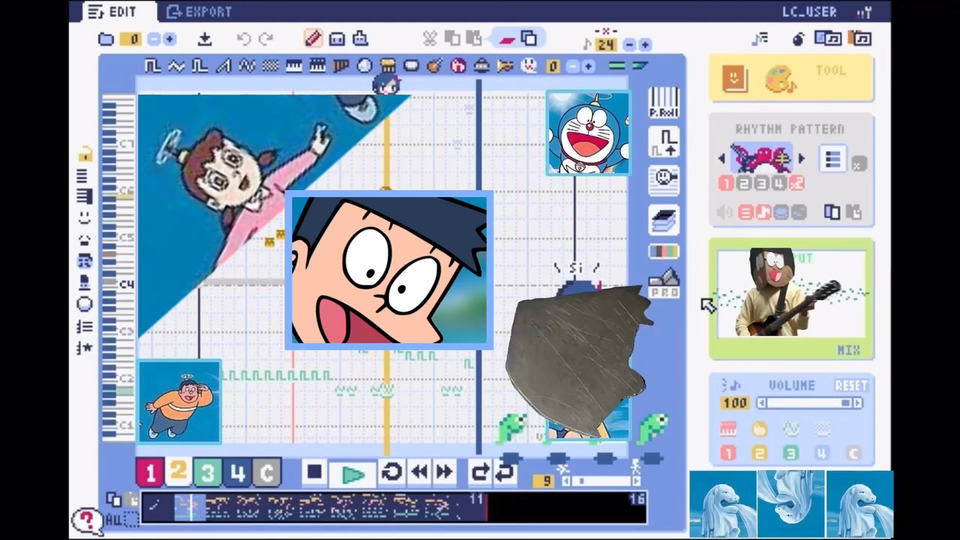Select track 4 button
Screen dimensions: 960x540
(237, 473)
